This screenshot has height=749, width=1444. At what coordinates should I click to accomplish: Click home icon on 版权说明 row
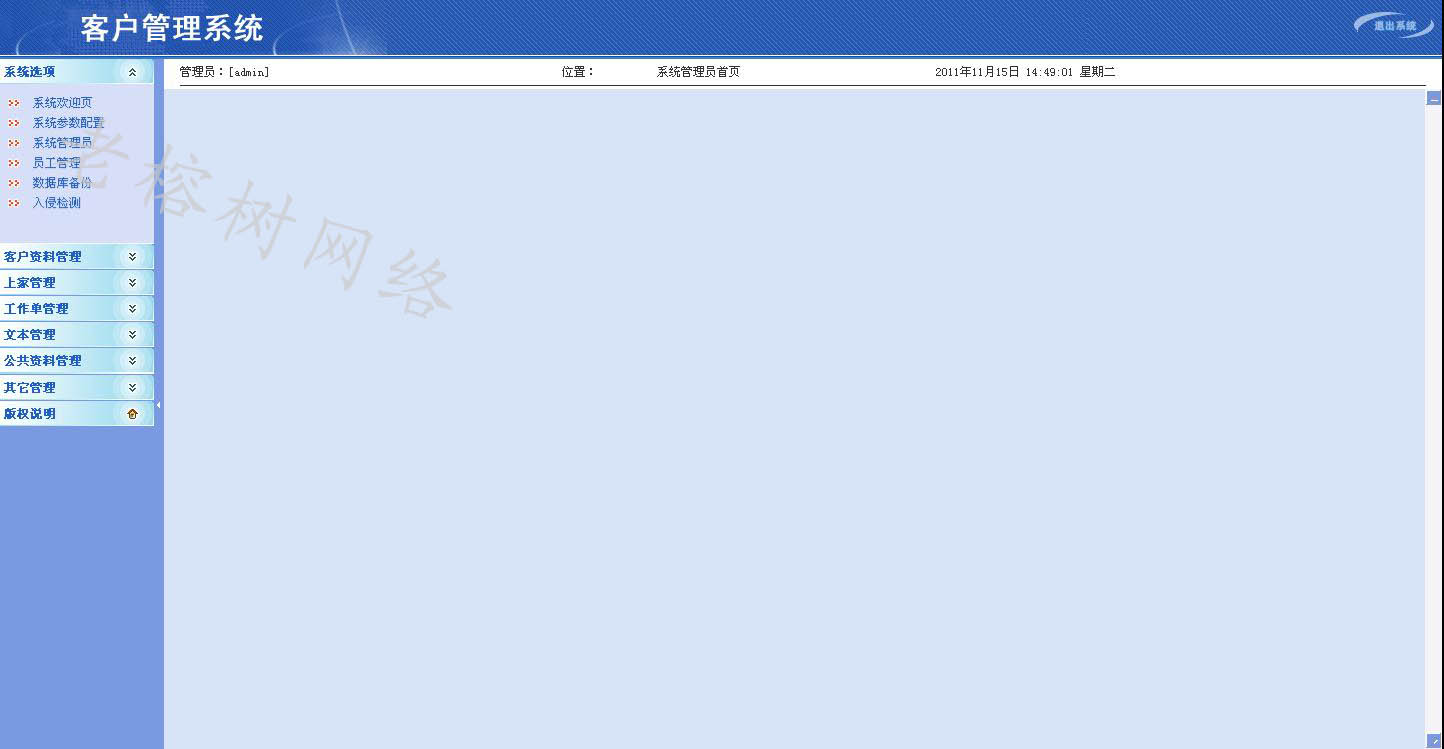pyautogui.click(x=132, y=414)
